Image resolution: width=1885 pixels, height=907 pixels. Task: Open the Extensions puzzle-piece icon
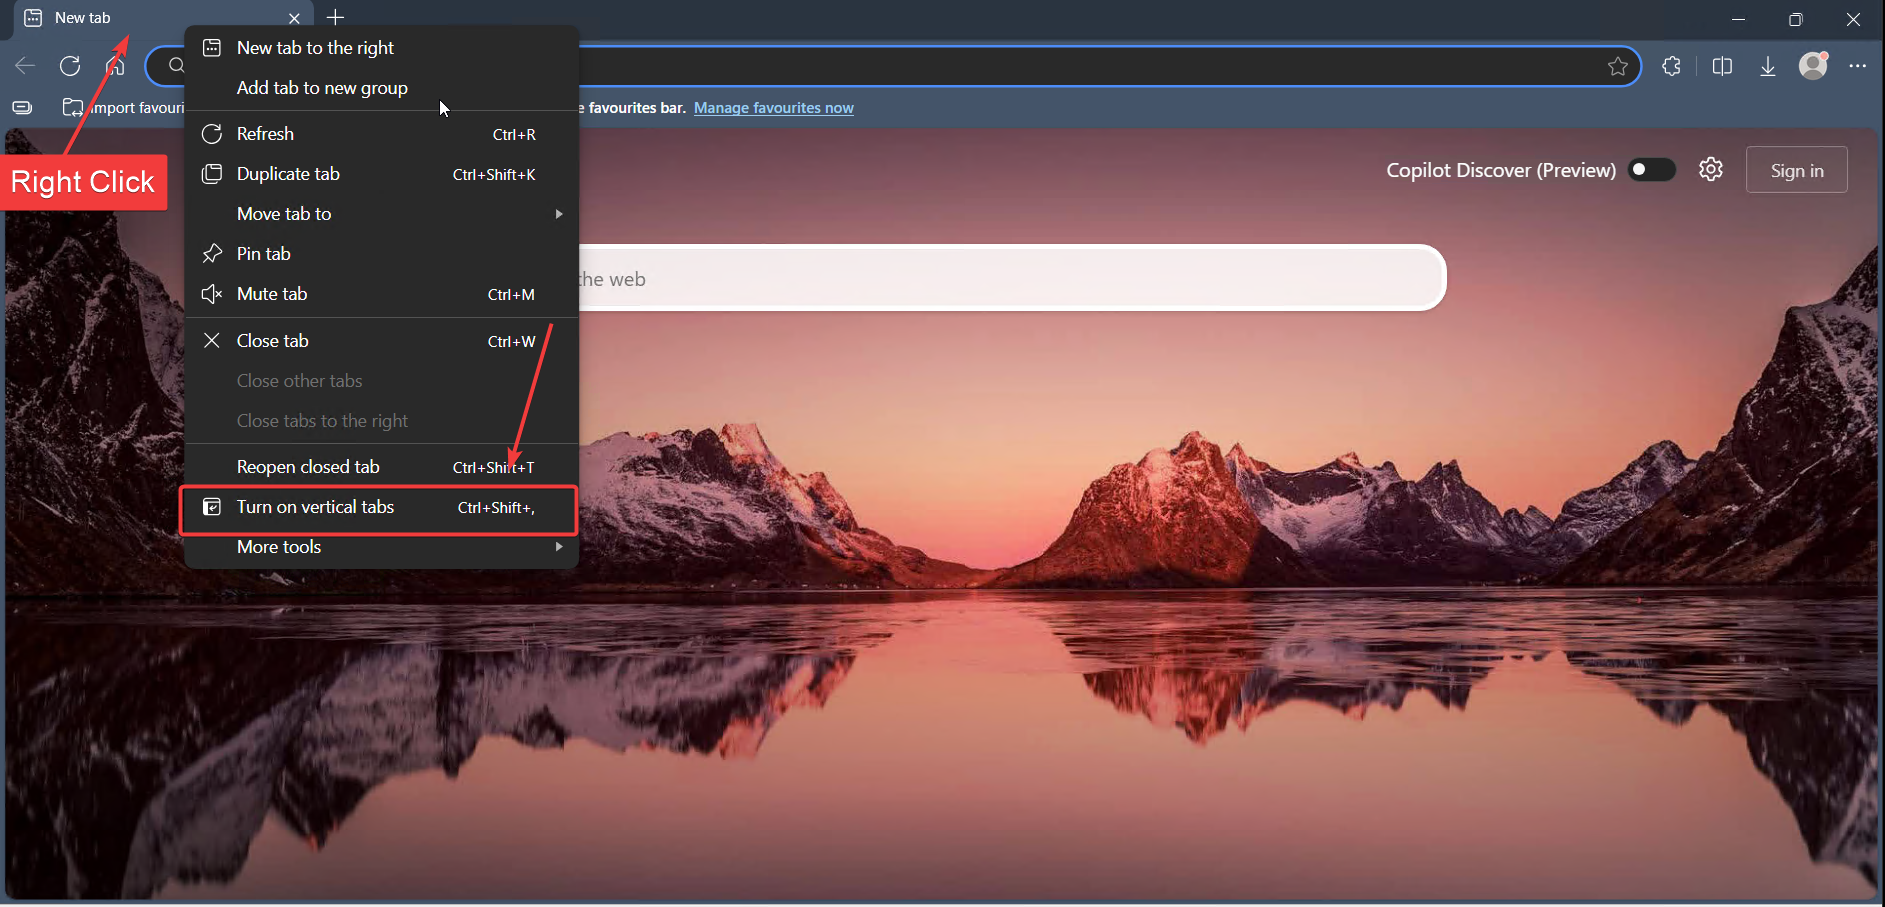coord(1671,66)
